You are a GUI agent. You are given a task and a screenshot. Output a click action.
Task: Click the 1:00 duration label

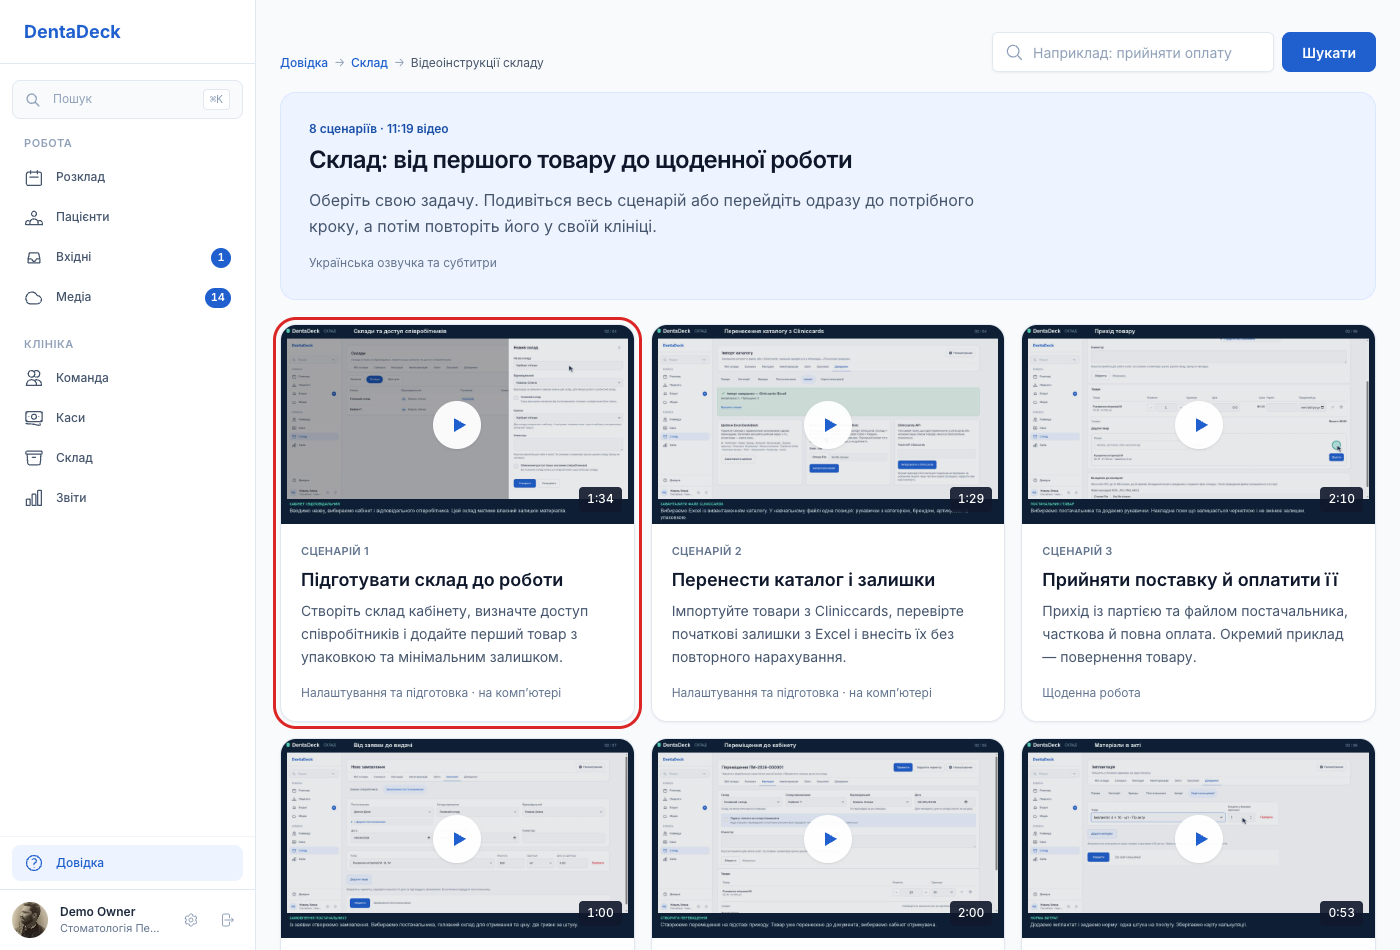pyautogui.click(x=600, y=913)
